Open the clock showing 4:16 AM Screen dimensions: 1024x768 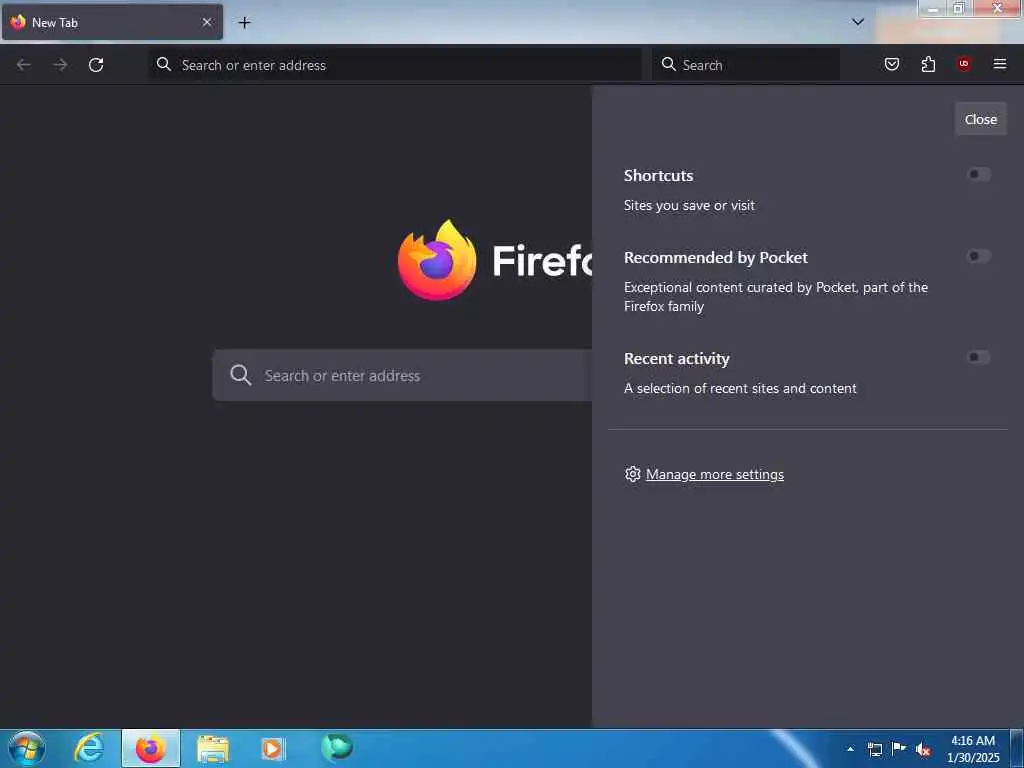pos(973,748)
